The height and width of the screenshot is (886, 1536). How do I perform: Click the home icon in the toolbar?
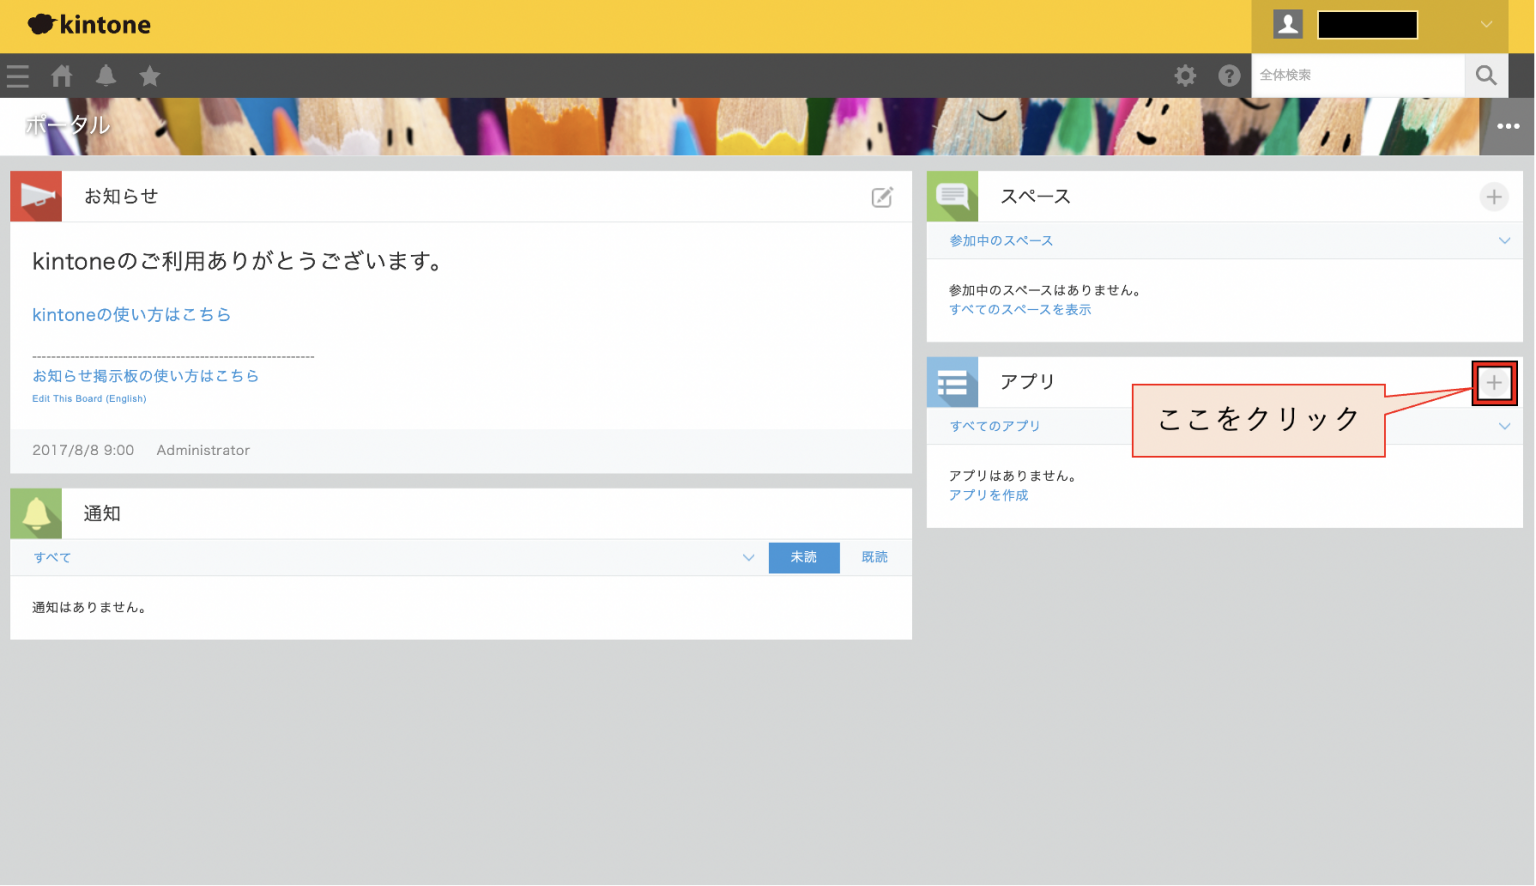pyautogui.click(x=61, y=76)
